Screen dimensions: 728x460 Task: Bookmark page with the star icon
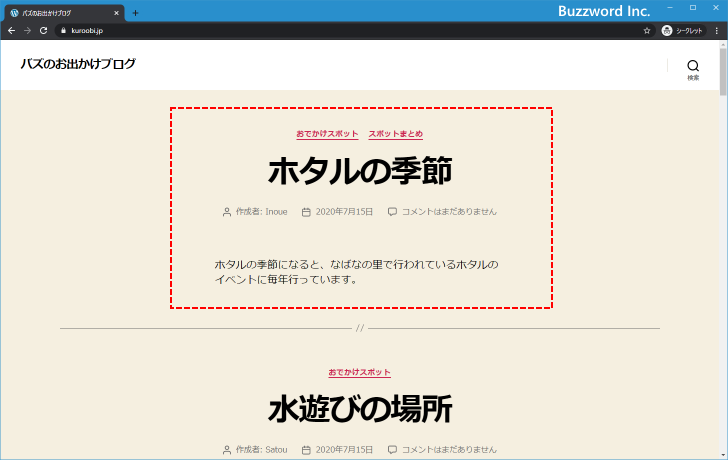[x=647, y=31]
